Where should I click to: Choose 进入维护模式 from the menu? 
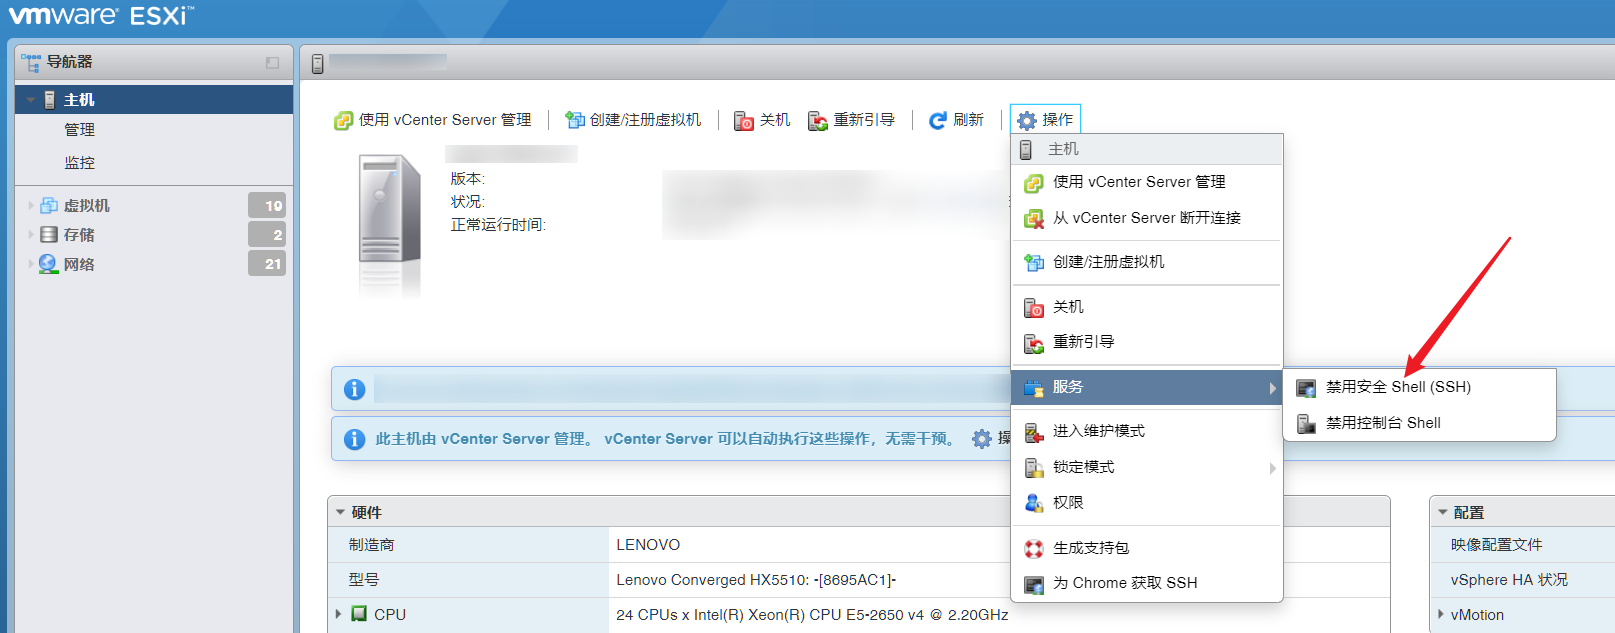tap(1147, 431)
